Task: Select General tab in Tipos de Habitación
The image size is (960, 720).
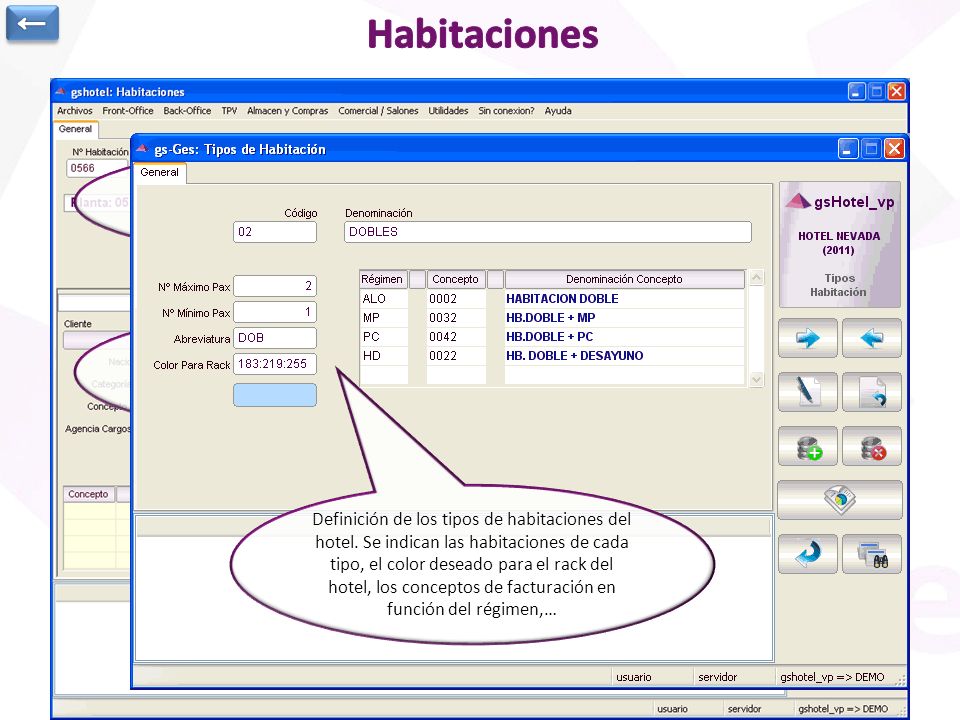Action: click(x=159, y=173)
